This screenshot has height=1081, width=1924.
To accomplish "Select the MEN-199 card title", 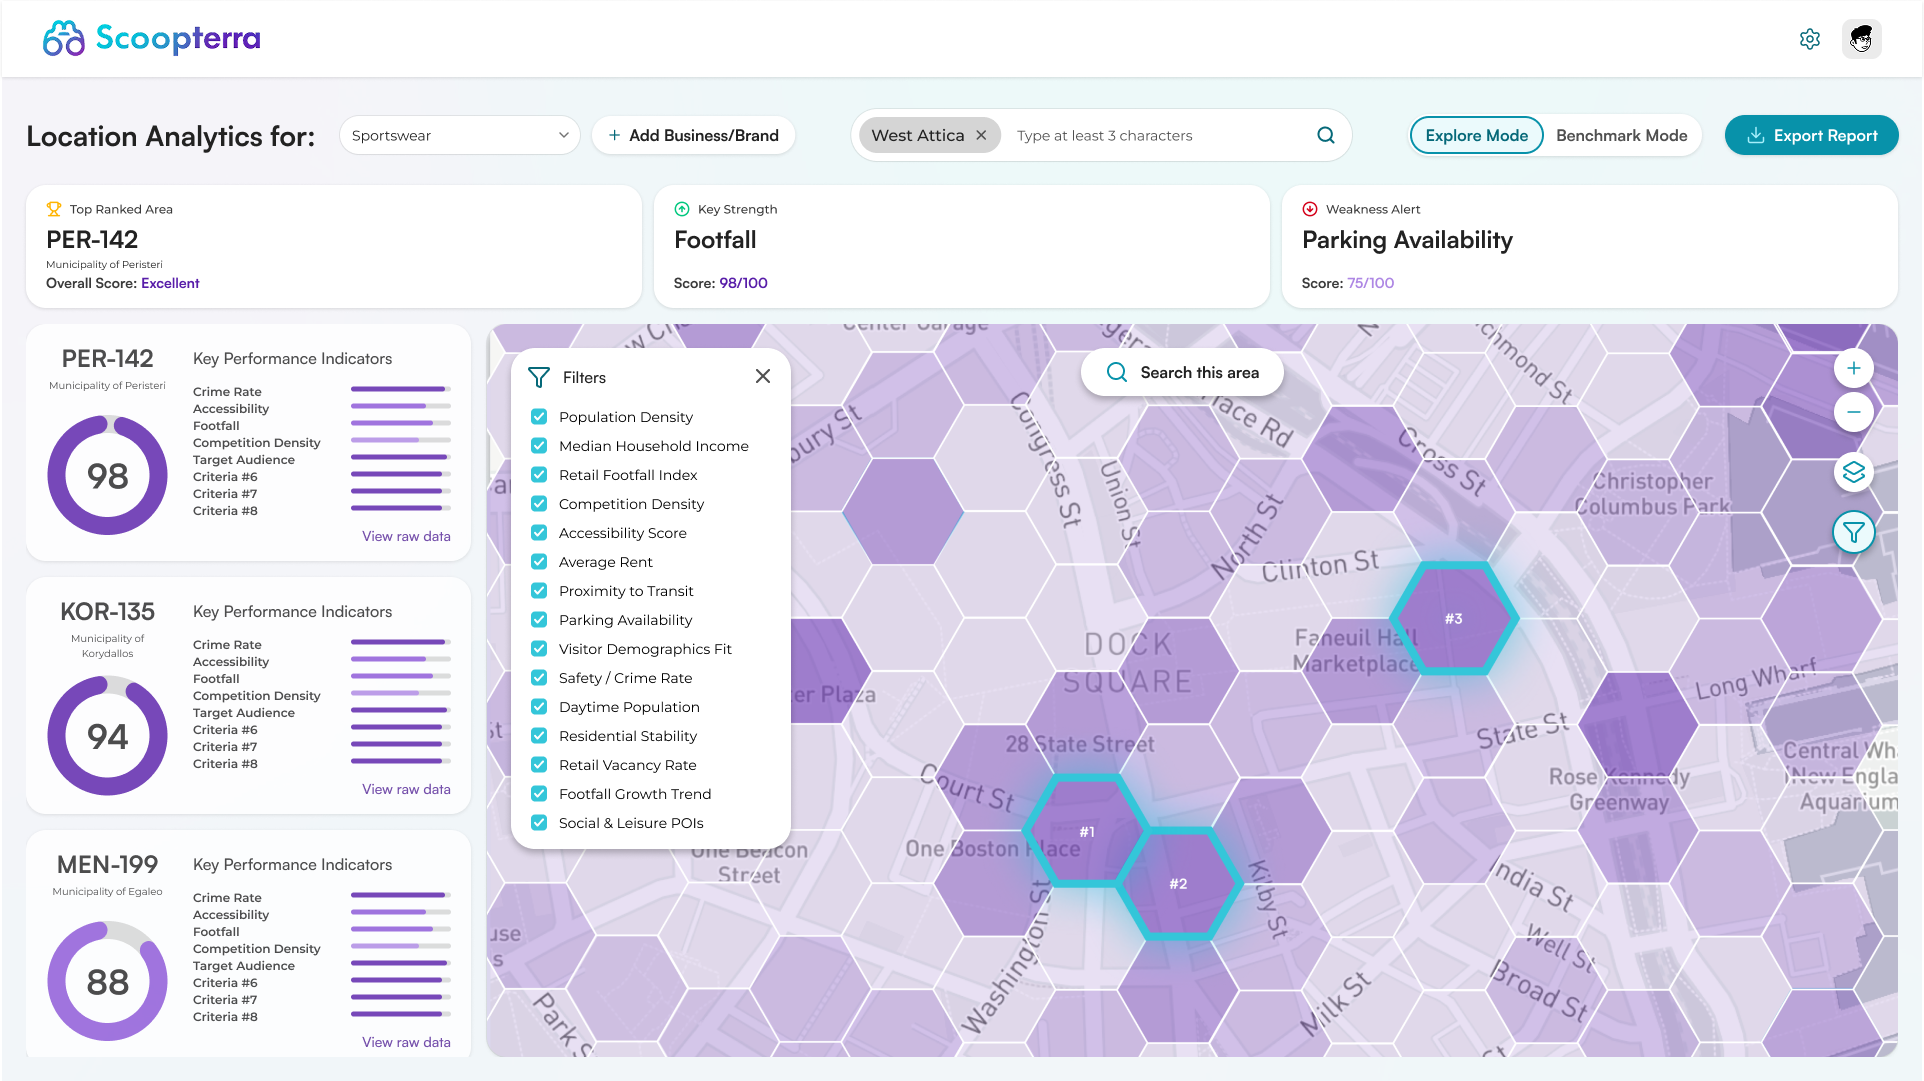I will pos(107,864).
